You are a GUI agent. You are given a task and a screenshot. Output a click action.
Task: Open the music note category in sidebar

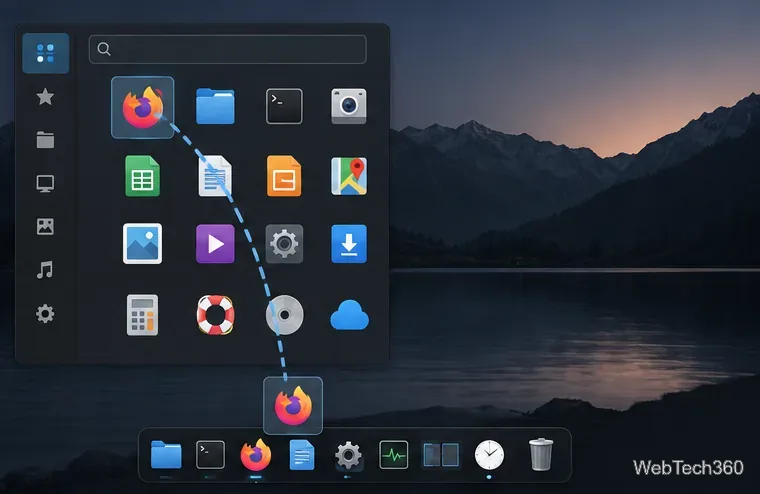click(x=45, y=270)
